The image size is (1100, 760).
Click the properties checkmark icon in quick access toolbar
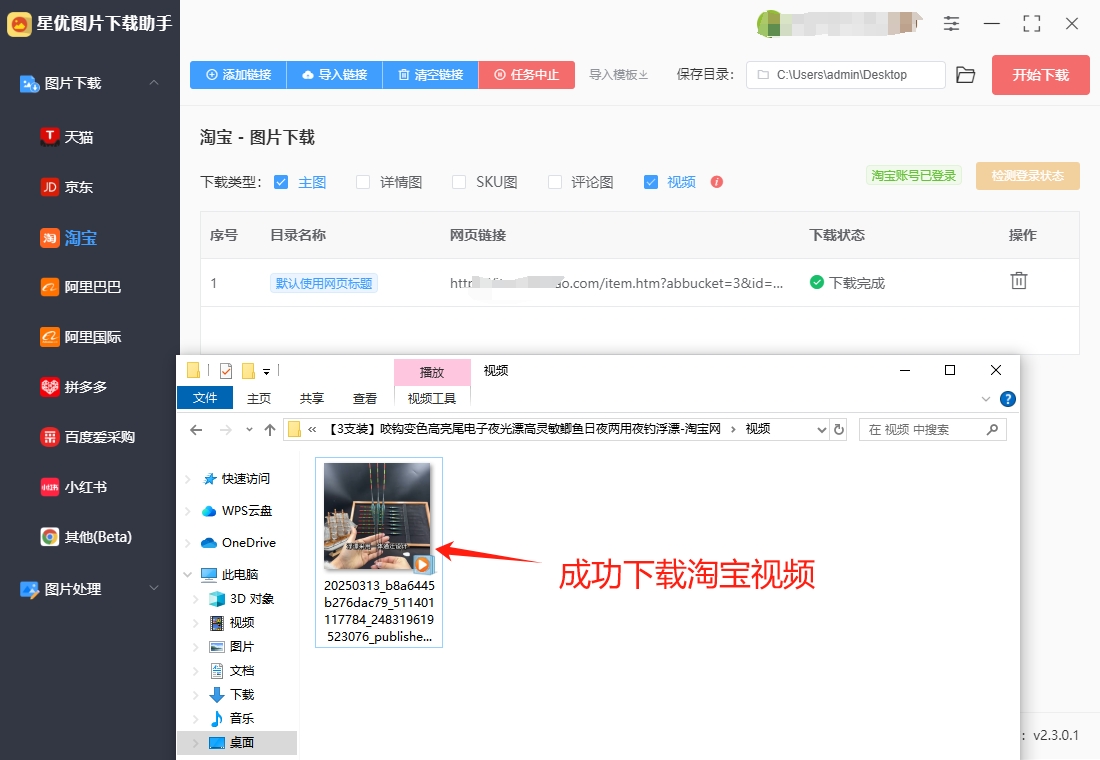[x=226, y=371]
